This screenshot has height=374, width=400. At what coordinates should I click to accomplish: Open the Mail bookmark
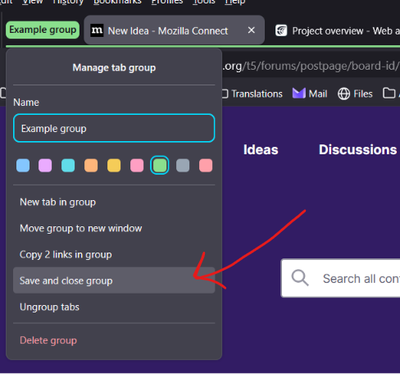310,94
